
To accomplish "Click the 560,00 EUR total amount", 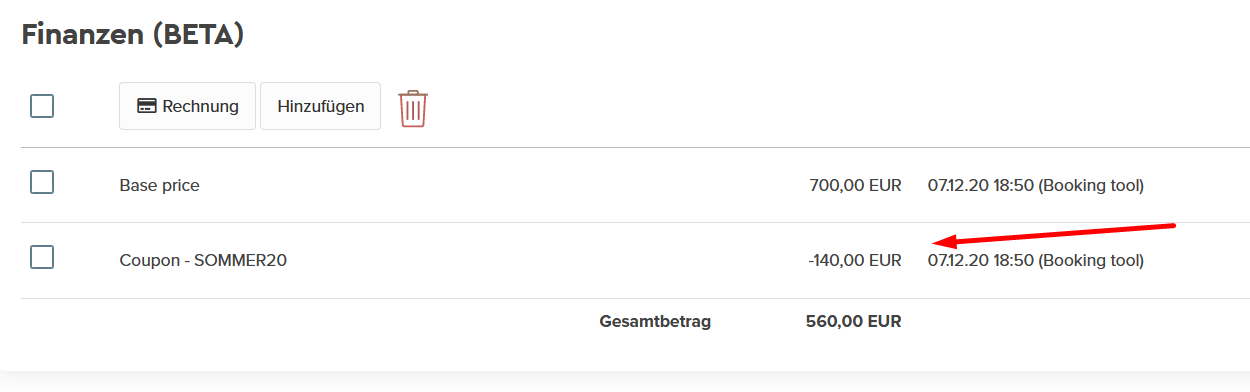I will 854,322.
